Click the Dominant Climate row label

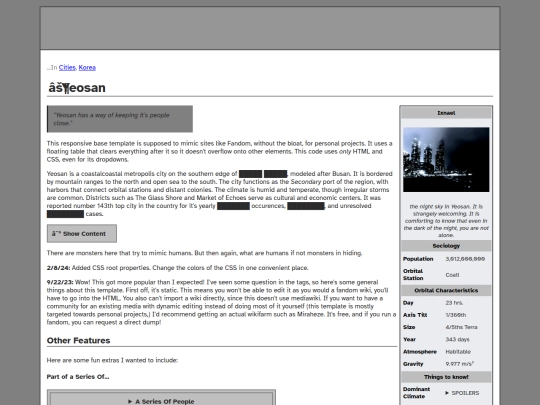[416, 393]
